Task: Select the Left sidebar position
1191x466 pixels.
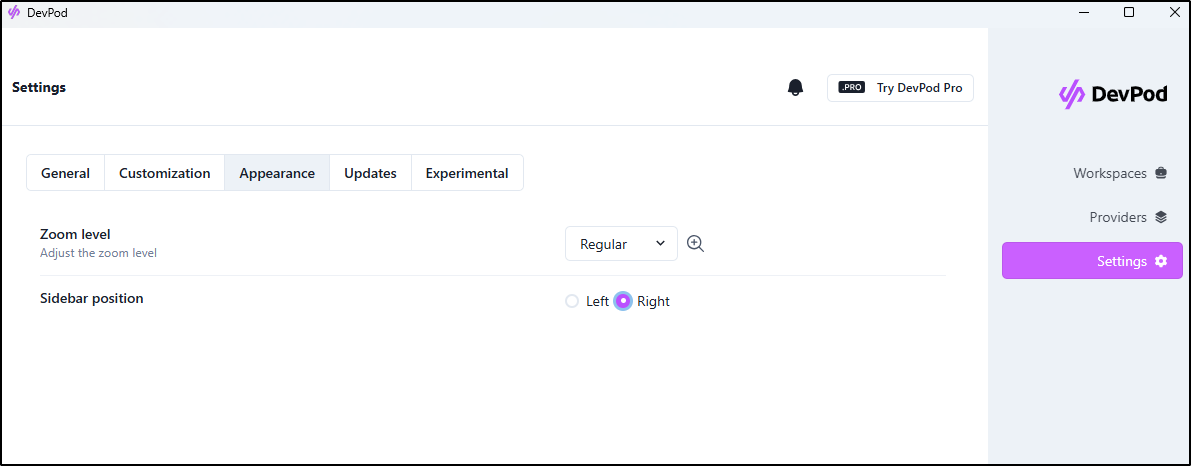Action: [572, 301]
